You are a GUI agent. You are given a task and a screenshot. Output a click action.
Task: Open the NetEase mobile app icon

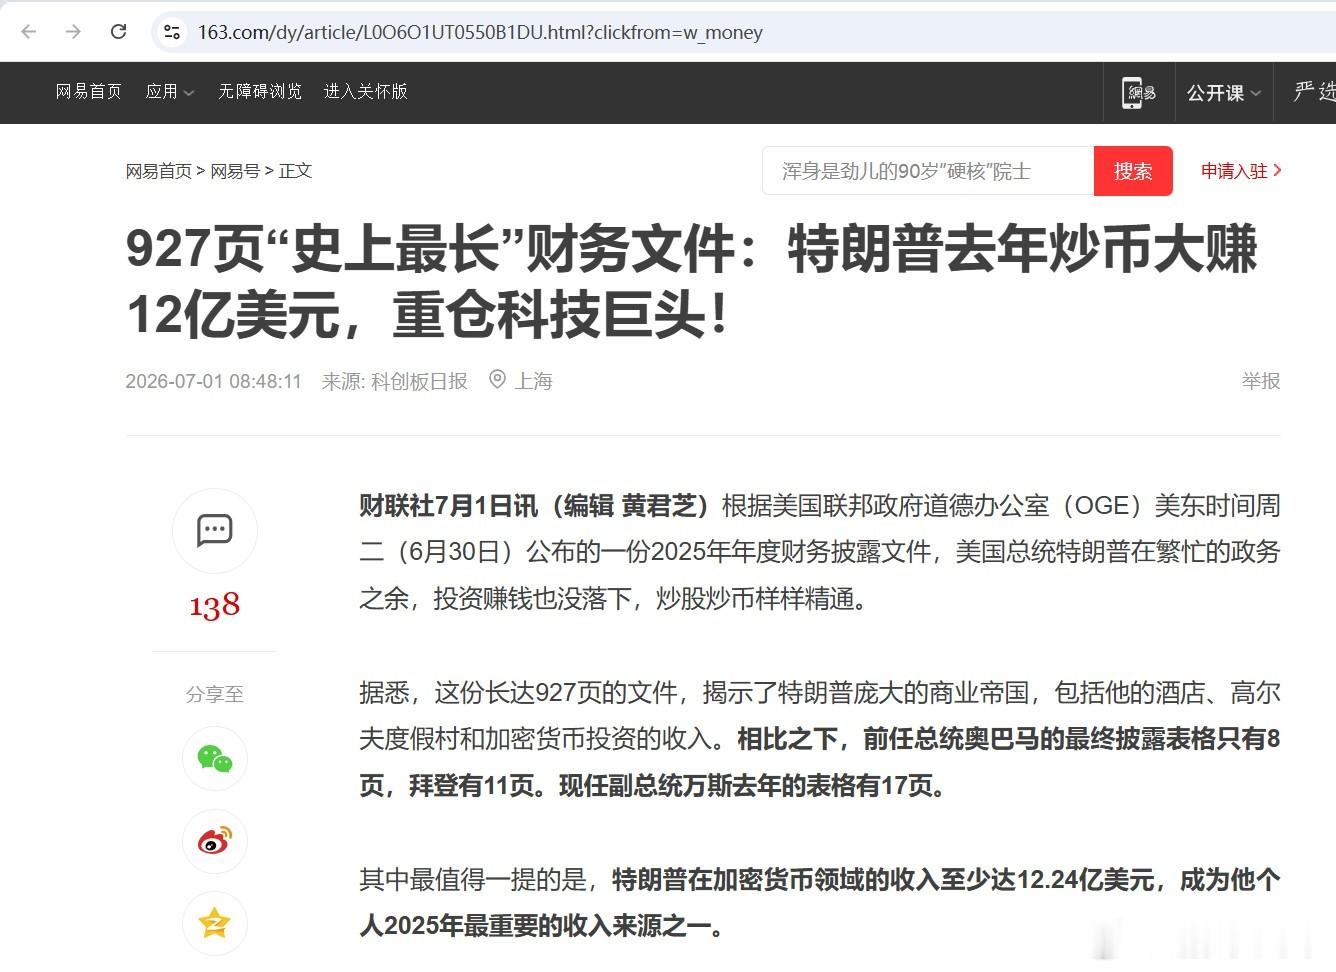tap(1138, 93)
